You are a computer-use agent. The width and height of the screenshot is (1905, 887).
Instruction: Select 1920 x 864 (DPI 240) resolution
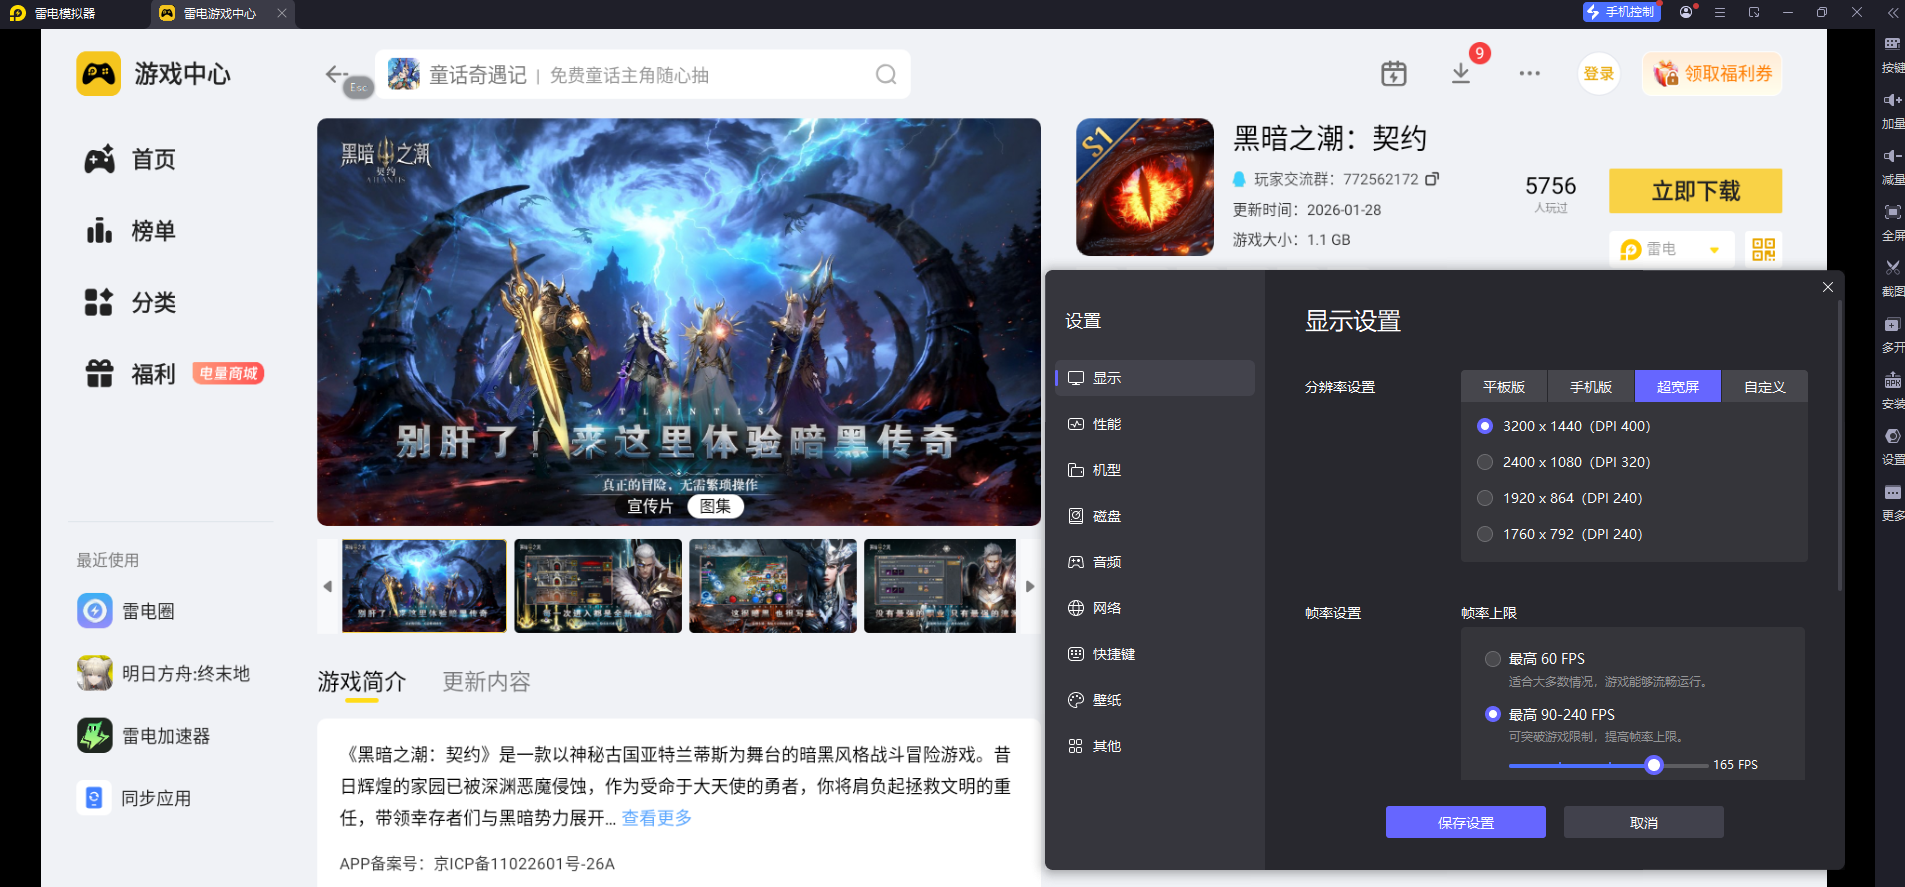coord(1485,498)
